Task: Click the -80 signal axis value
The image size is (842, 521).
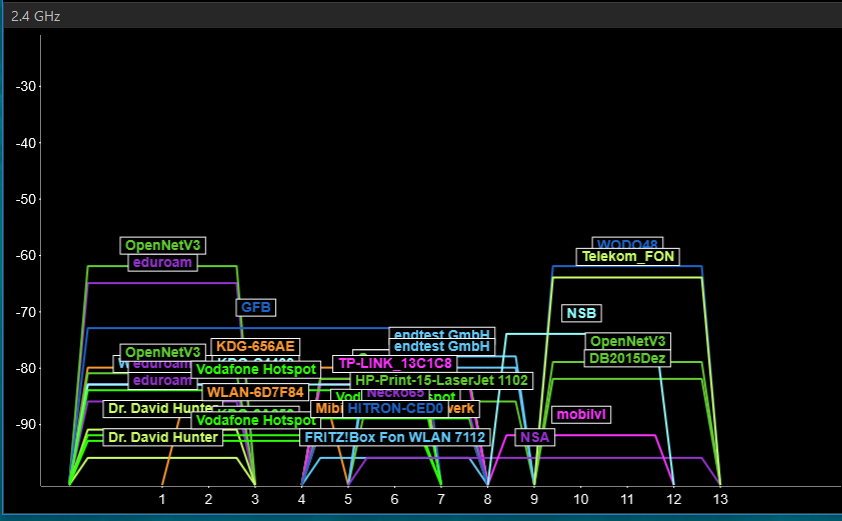Action: [x=26, y=368]
